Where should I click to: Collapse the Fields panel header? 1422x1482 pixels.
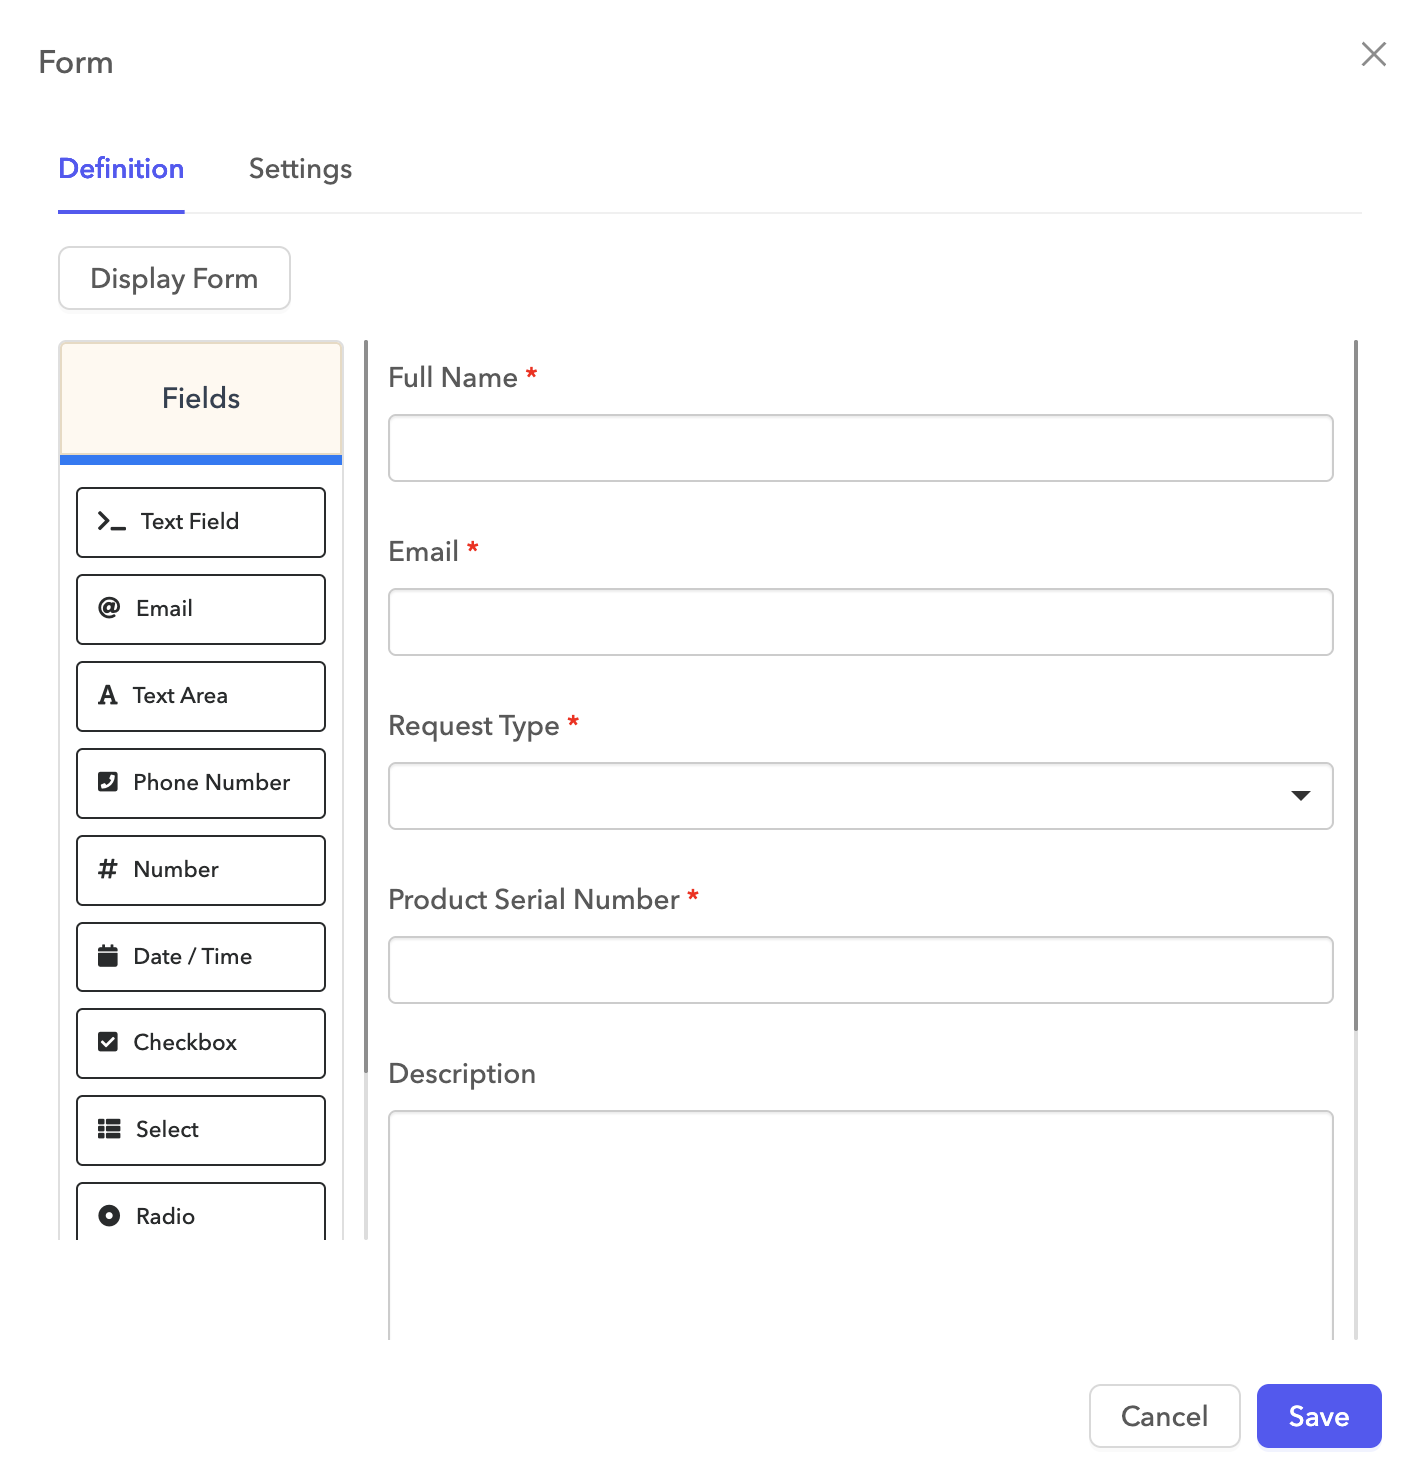click(201, 399)
